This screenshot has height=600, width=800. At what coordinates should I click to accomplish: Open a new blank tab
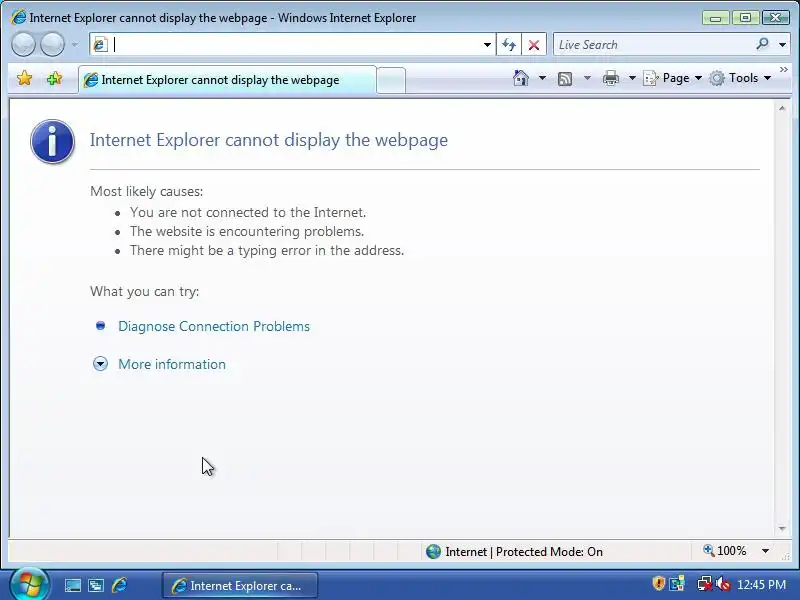click(391, 80)
